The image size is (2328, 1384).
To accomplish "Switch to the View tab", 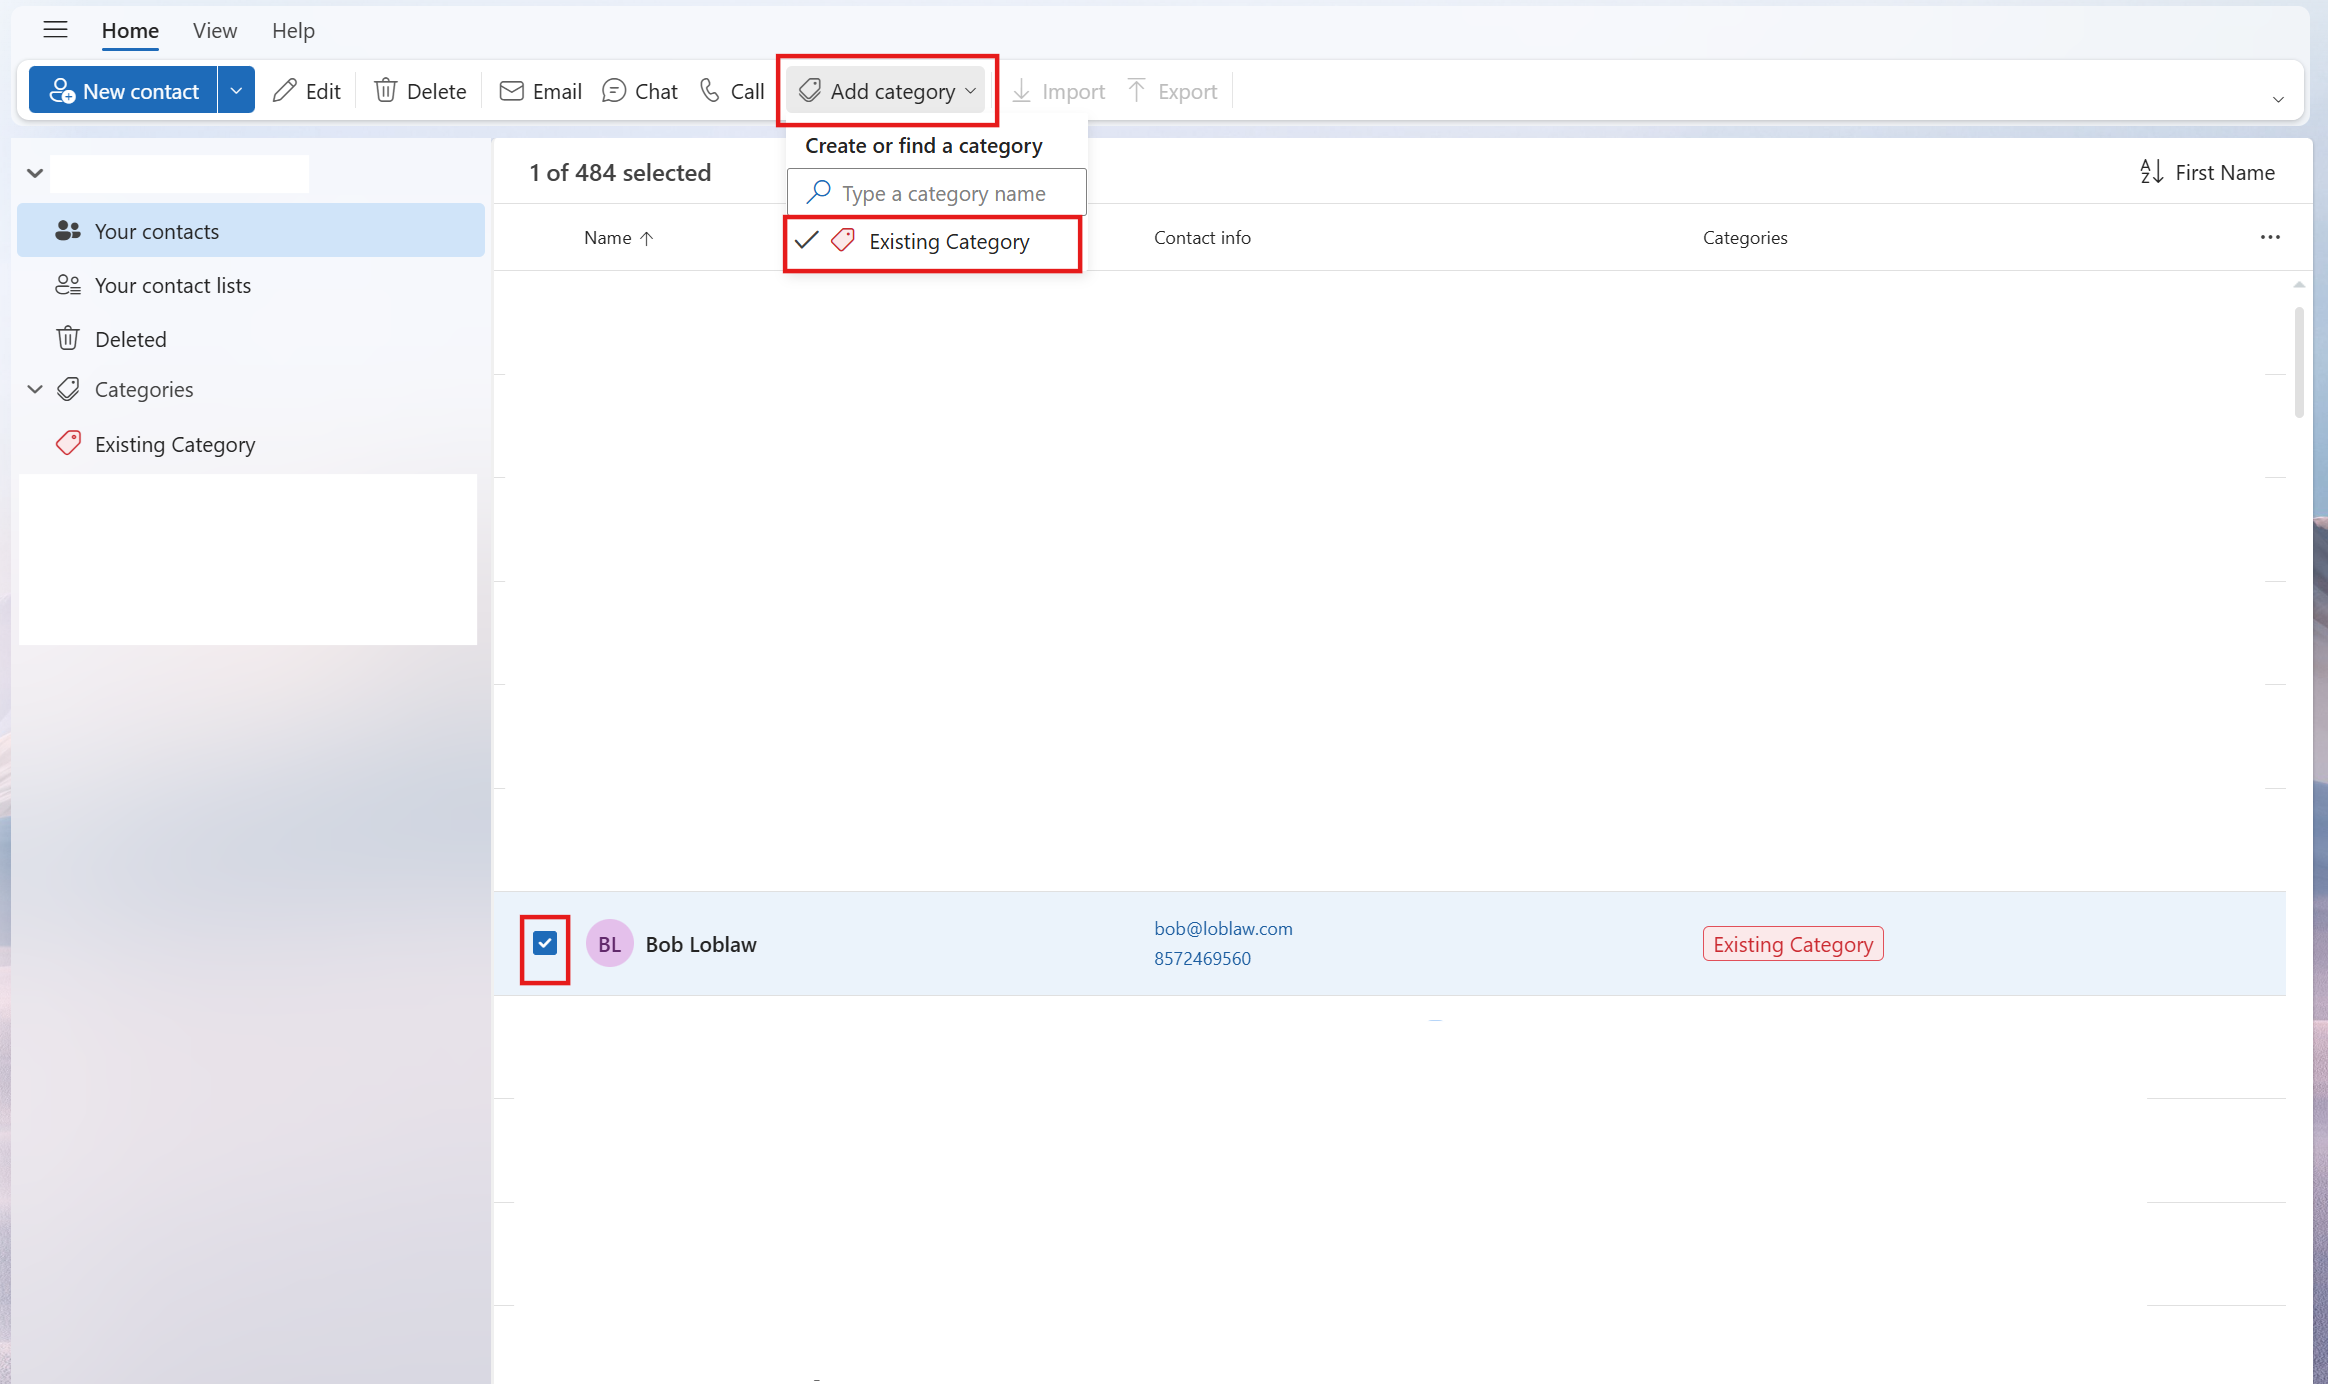I will point(214,30).
